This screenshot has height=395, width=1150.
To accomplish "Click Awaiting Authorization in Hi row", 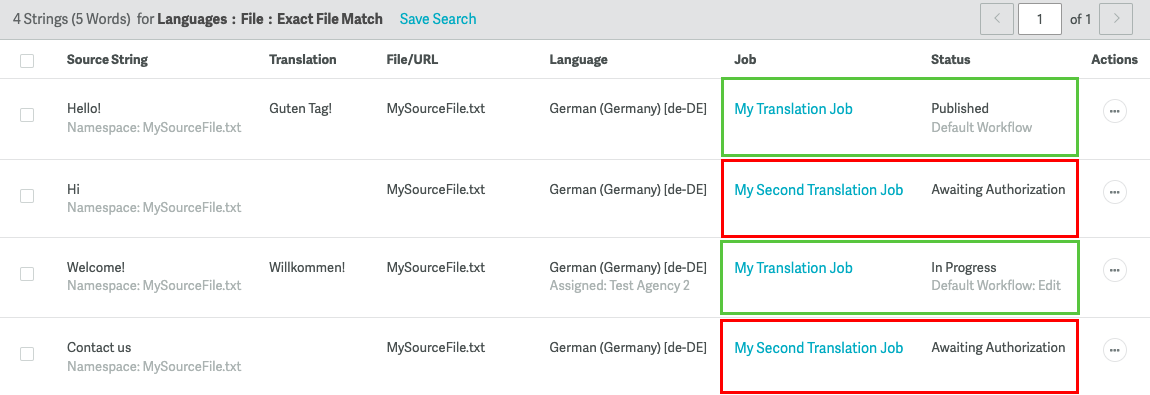I will point(998,189).
